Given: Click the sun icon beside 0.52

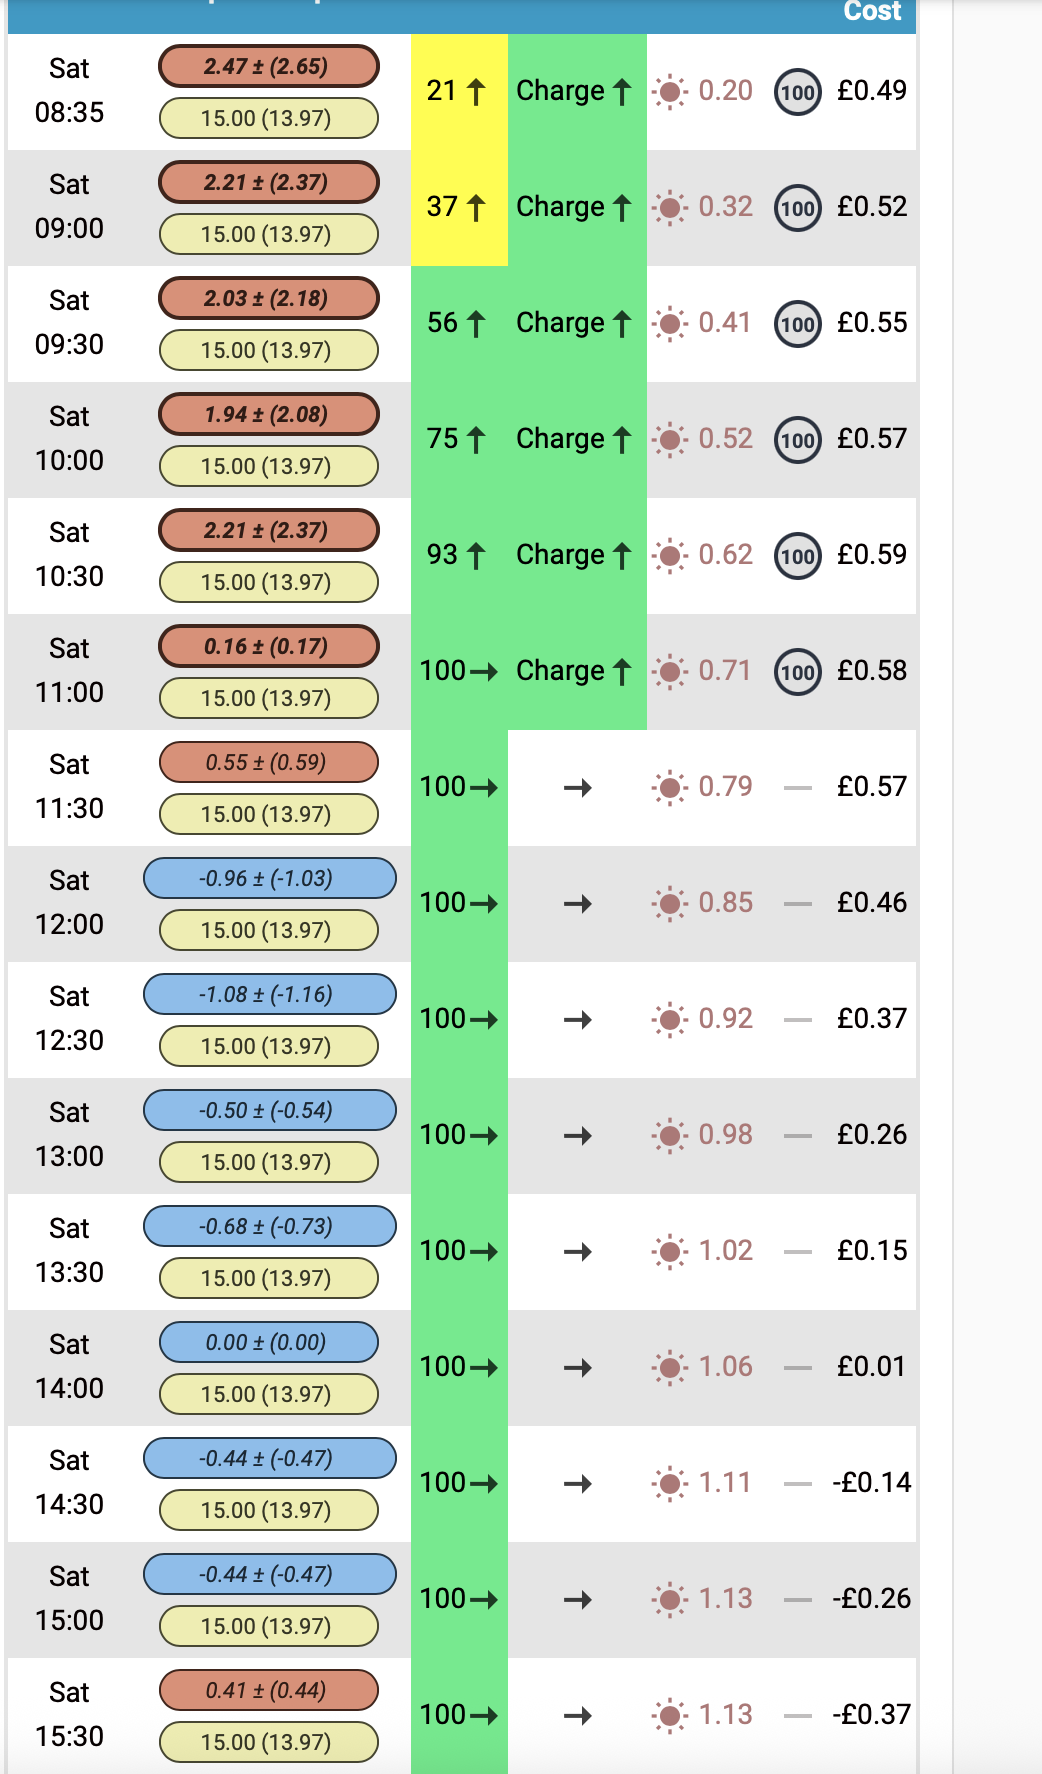Looking at the screenshot, I should (670, 440).
